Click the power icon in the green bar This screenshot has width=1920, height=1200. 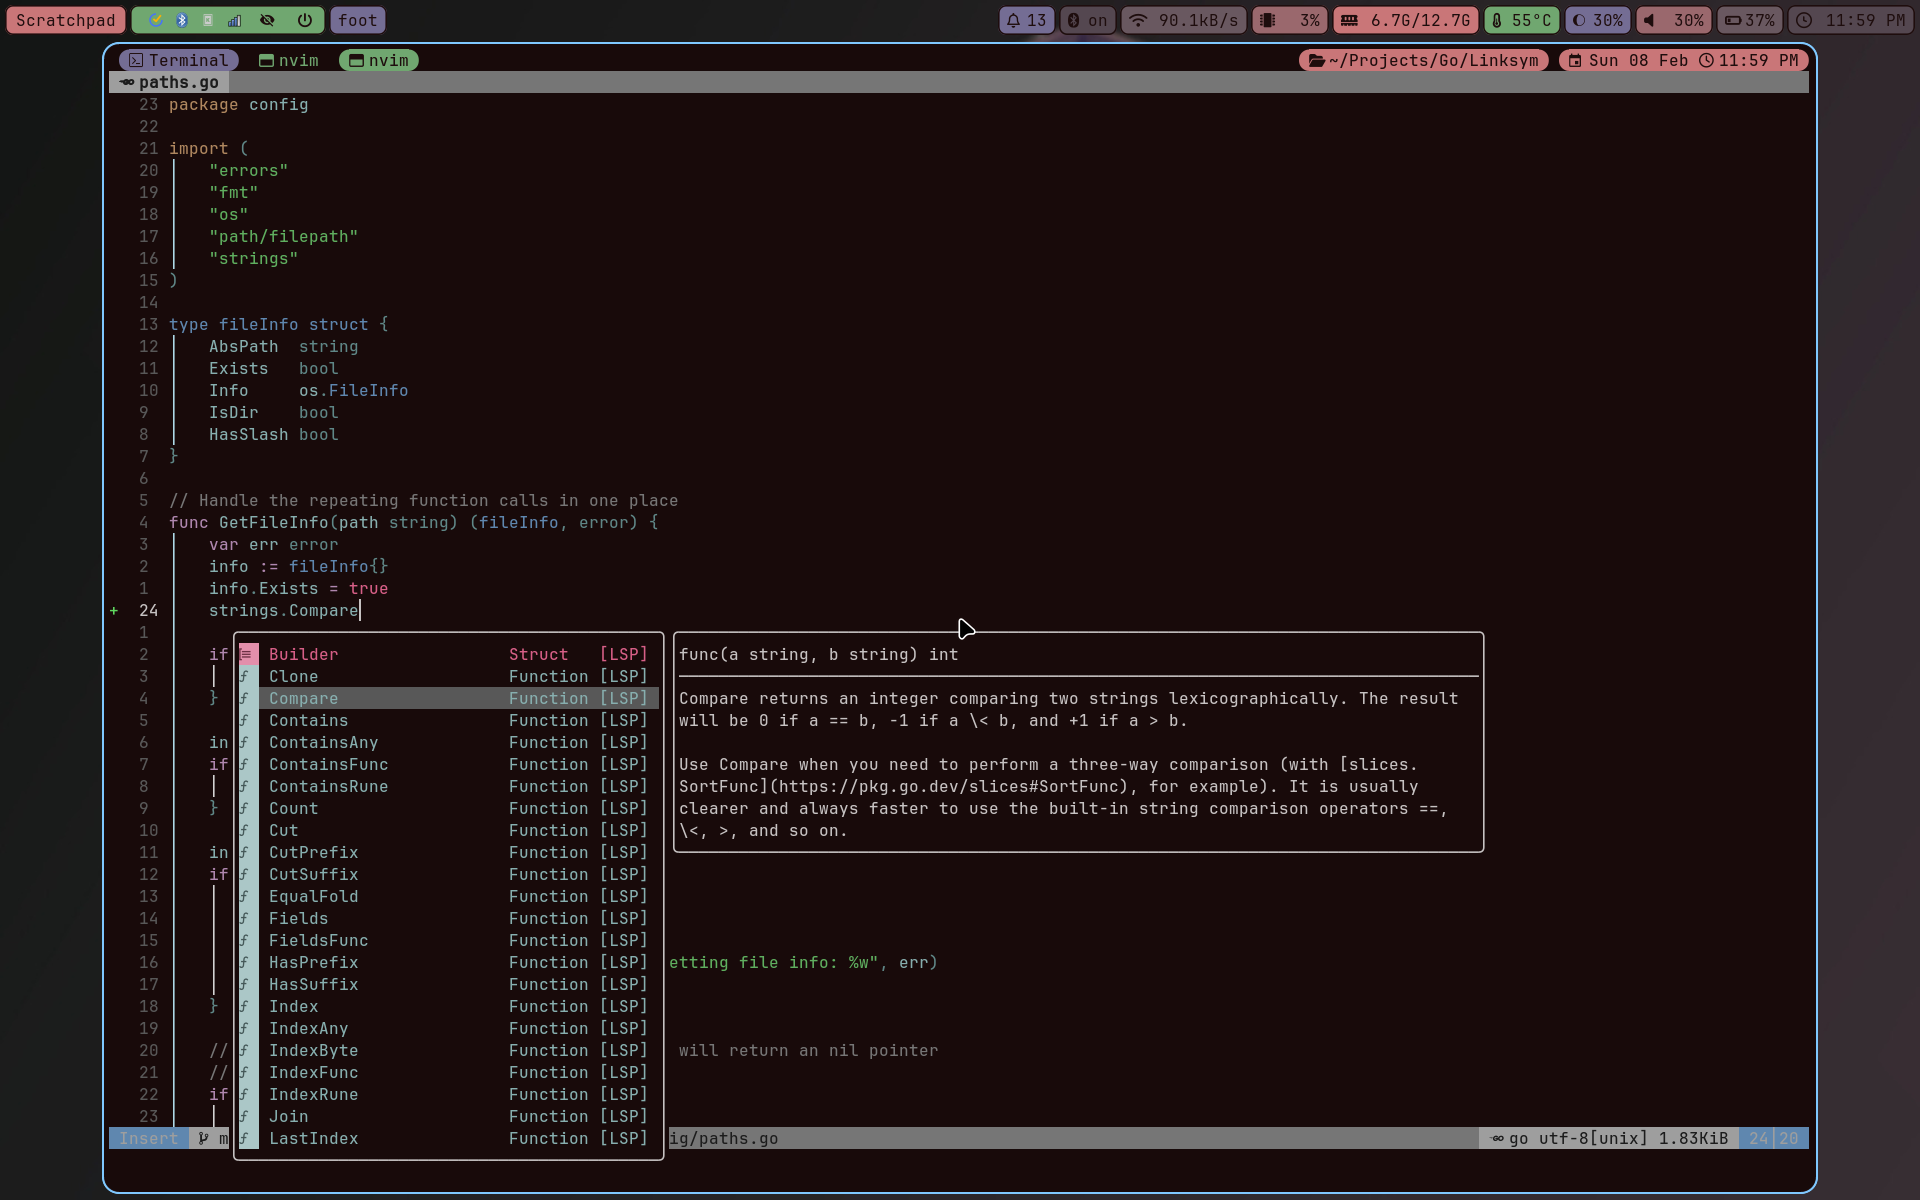tap(304, 20)
